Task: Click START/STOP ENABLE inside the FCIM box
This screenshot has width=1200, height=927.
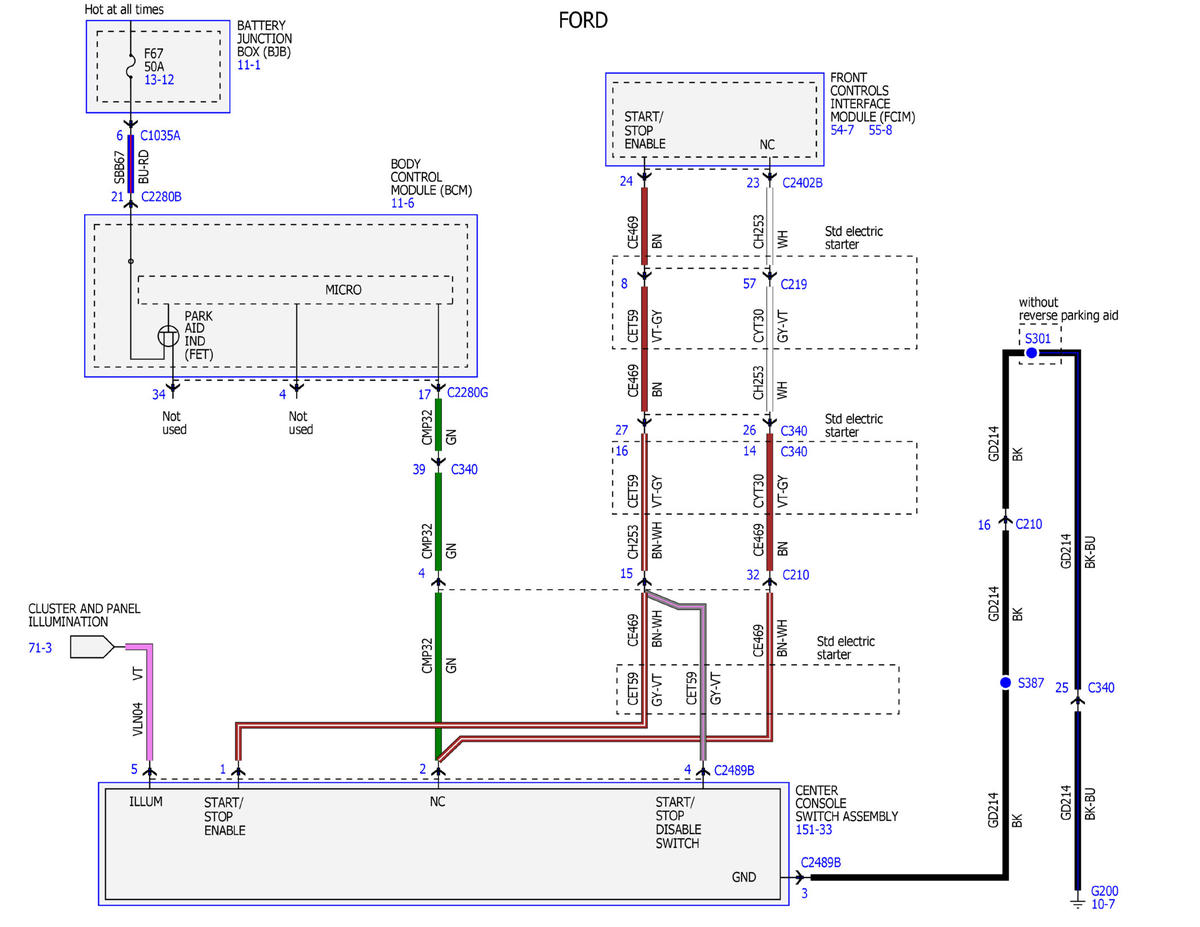Action: (x=645, y=130)
